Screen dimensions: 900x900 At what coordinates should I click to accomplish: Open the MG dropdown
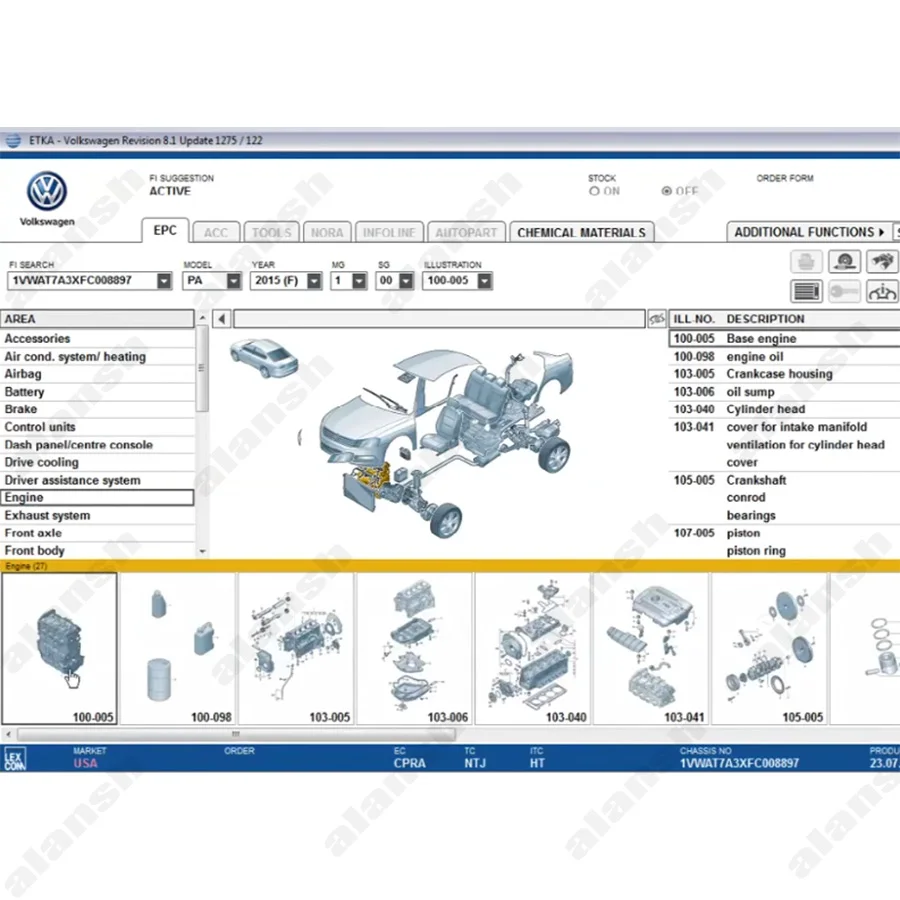(x=359, y=281)
